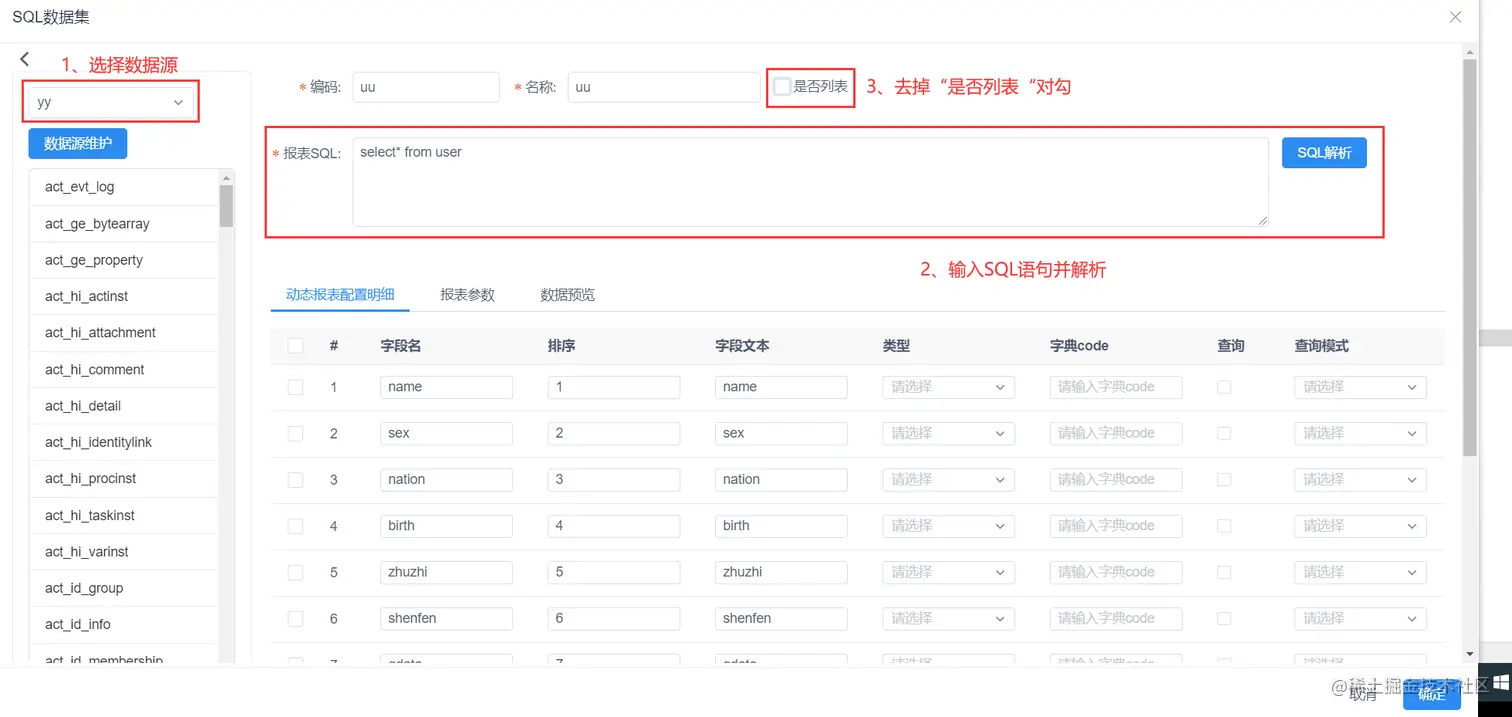Open 类型 dropdown in zhuzhi row

click(x=948, y=572)
